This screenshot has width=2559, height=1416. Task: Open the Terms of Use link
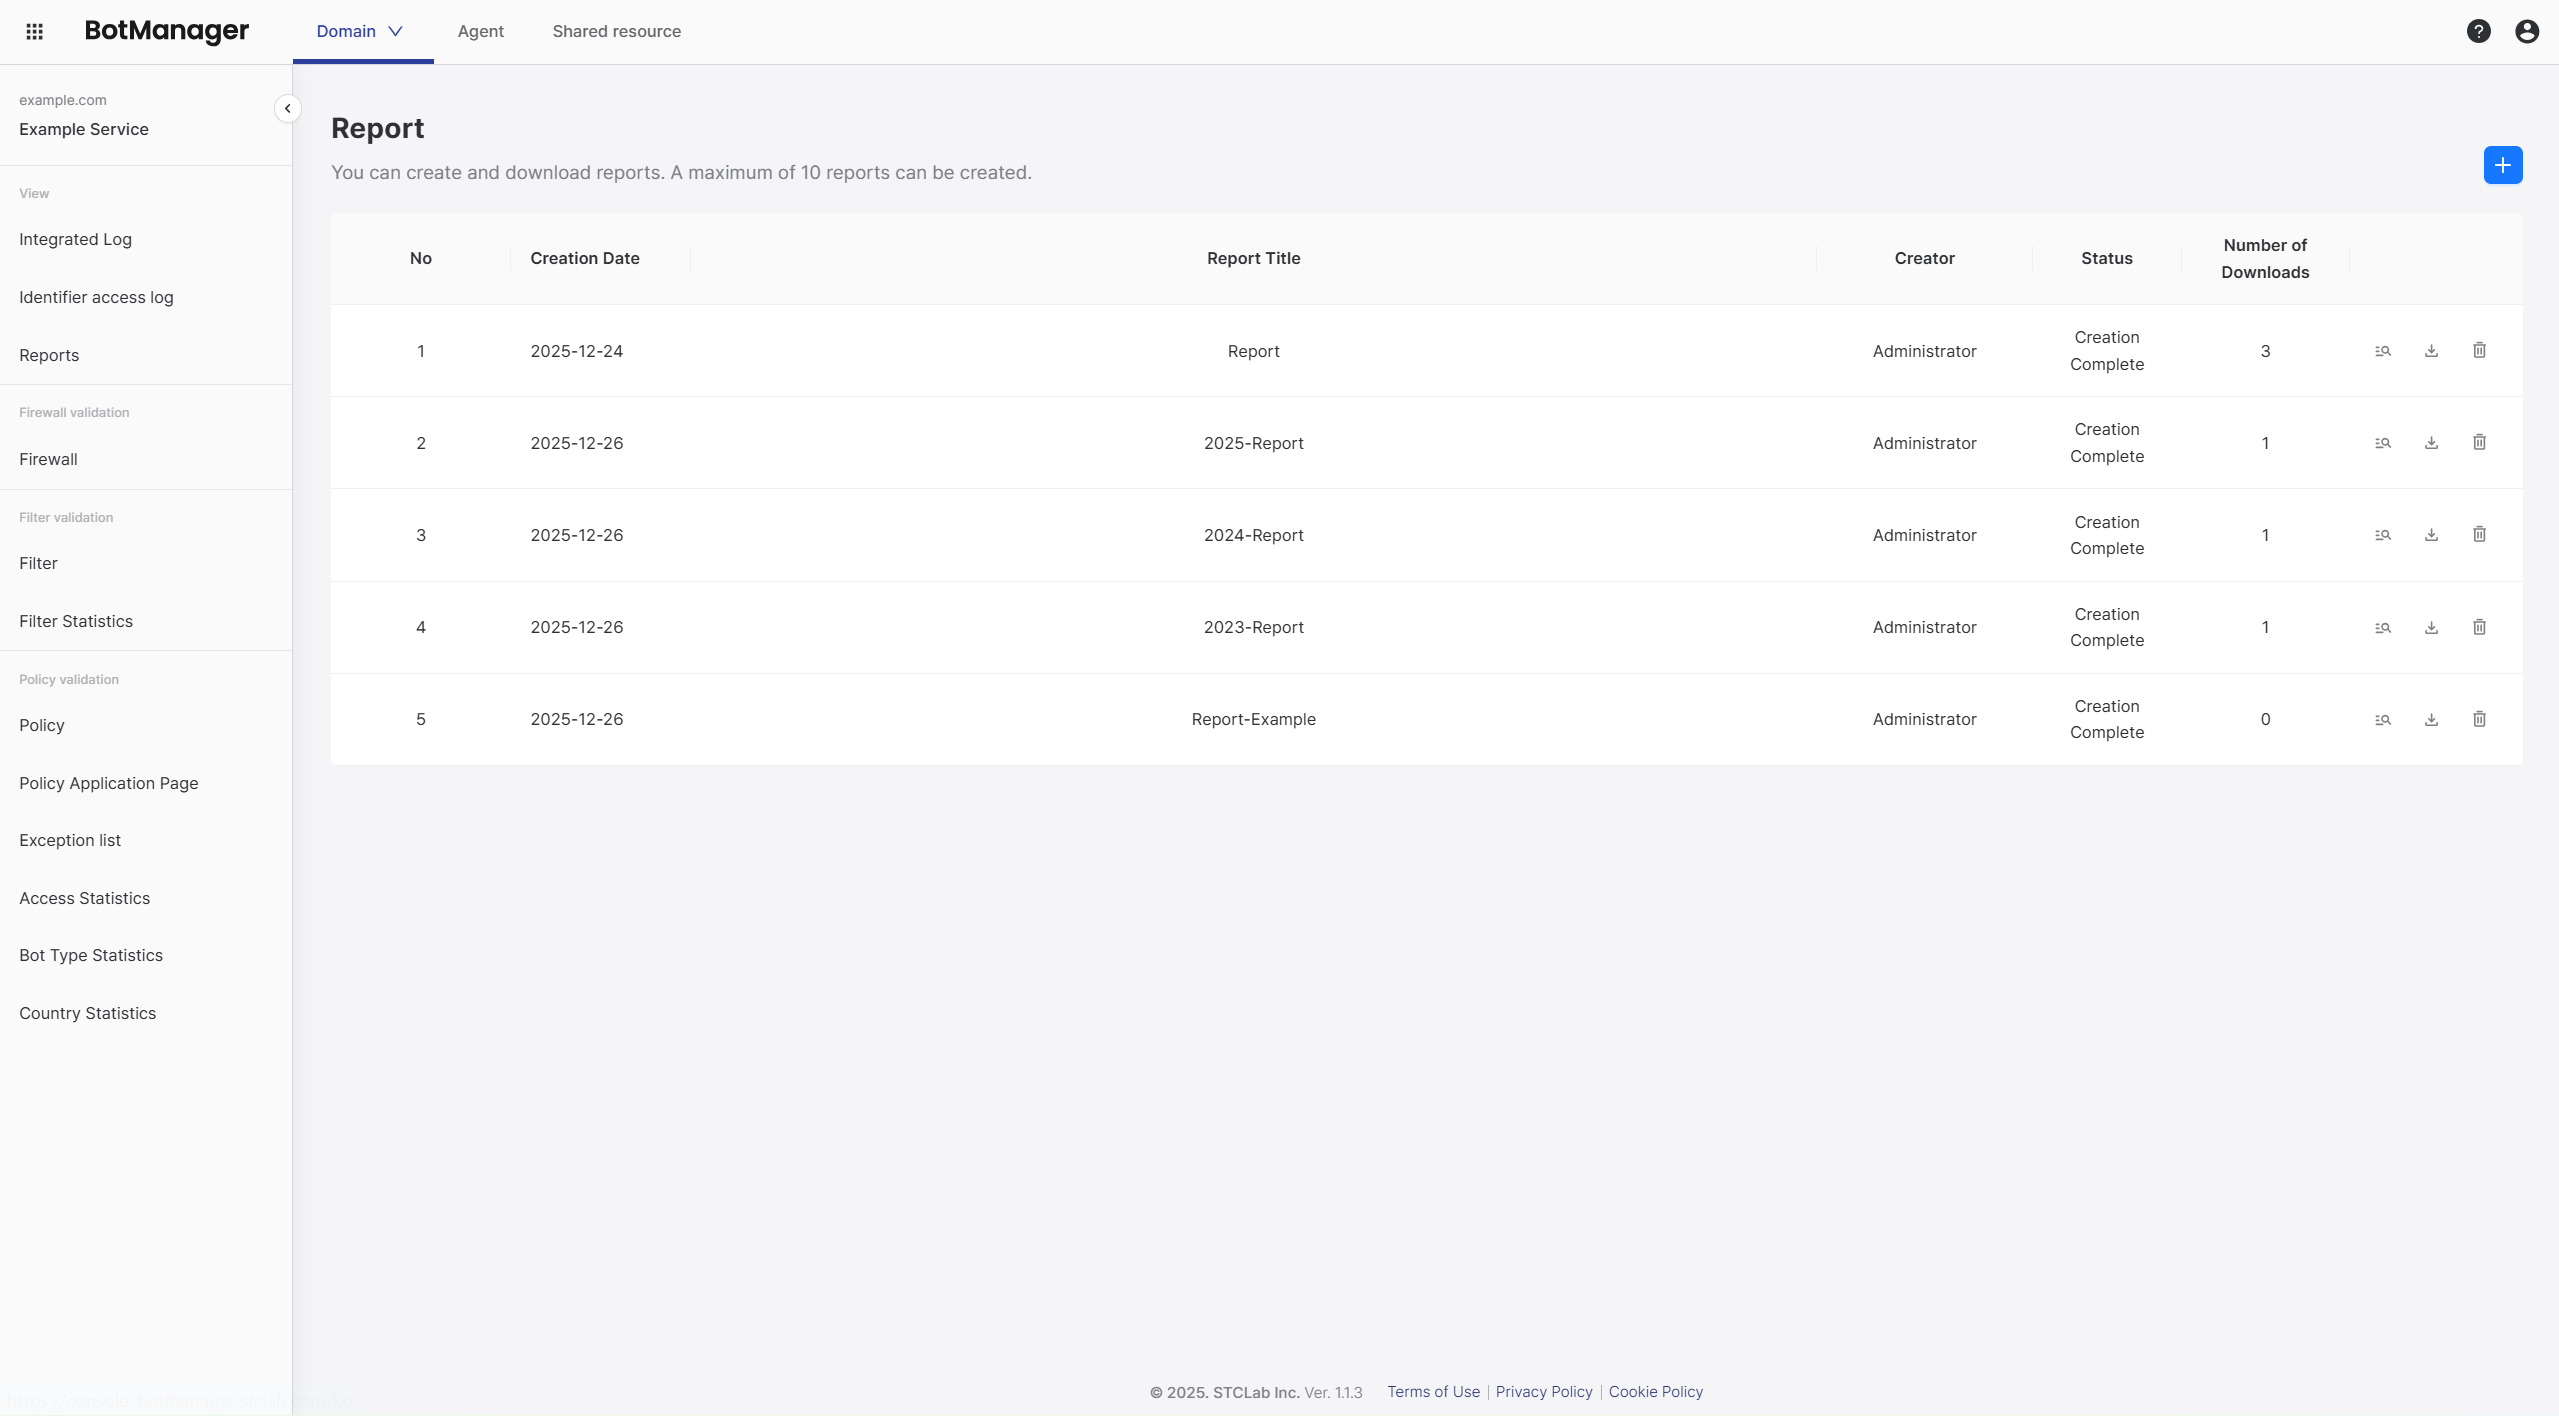[1432, 1391]
